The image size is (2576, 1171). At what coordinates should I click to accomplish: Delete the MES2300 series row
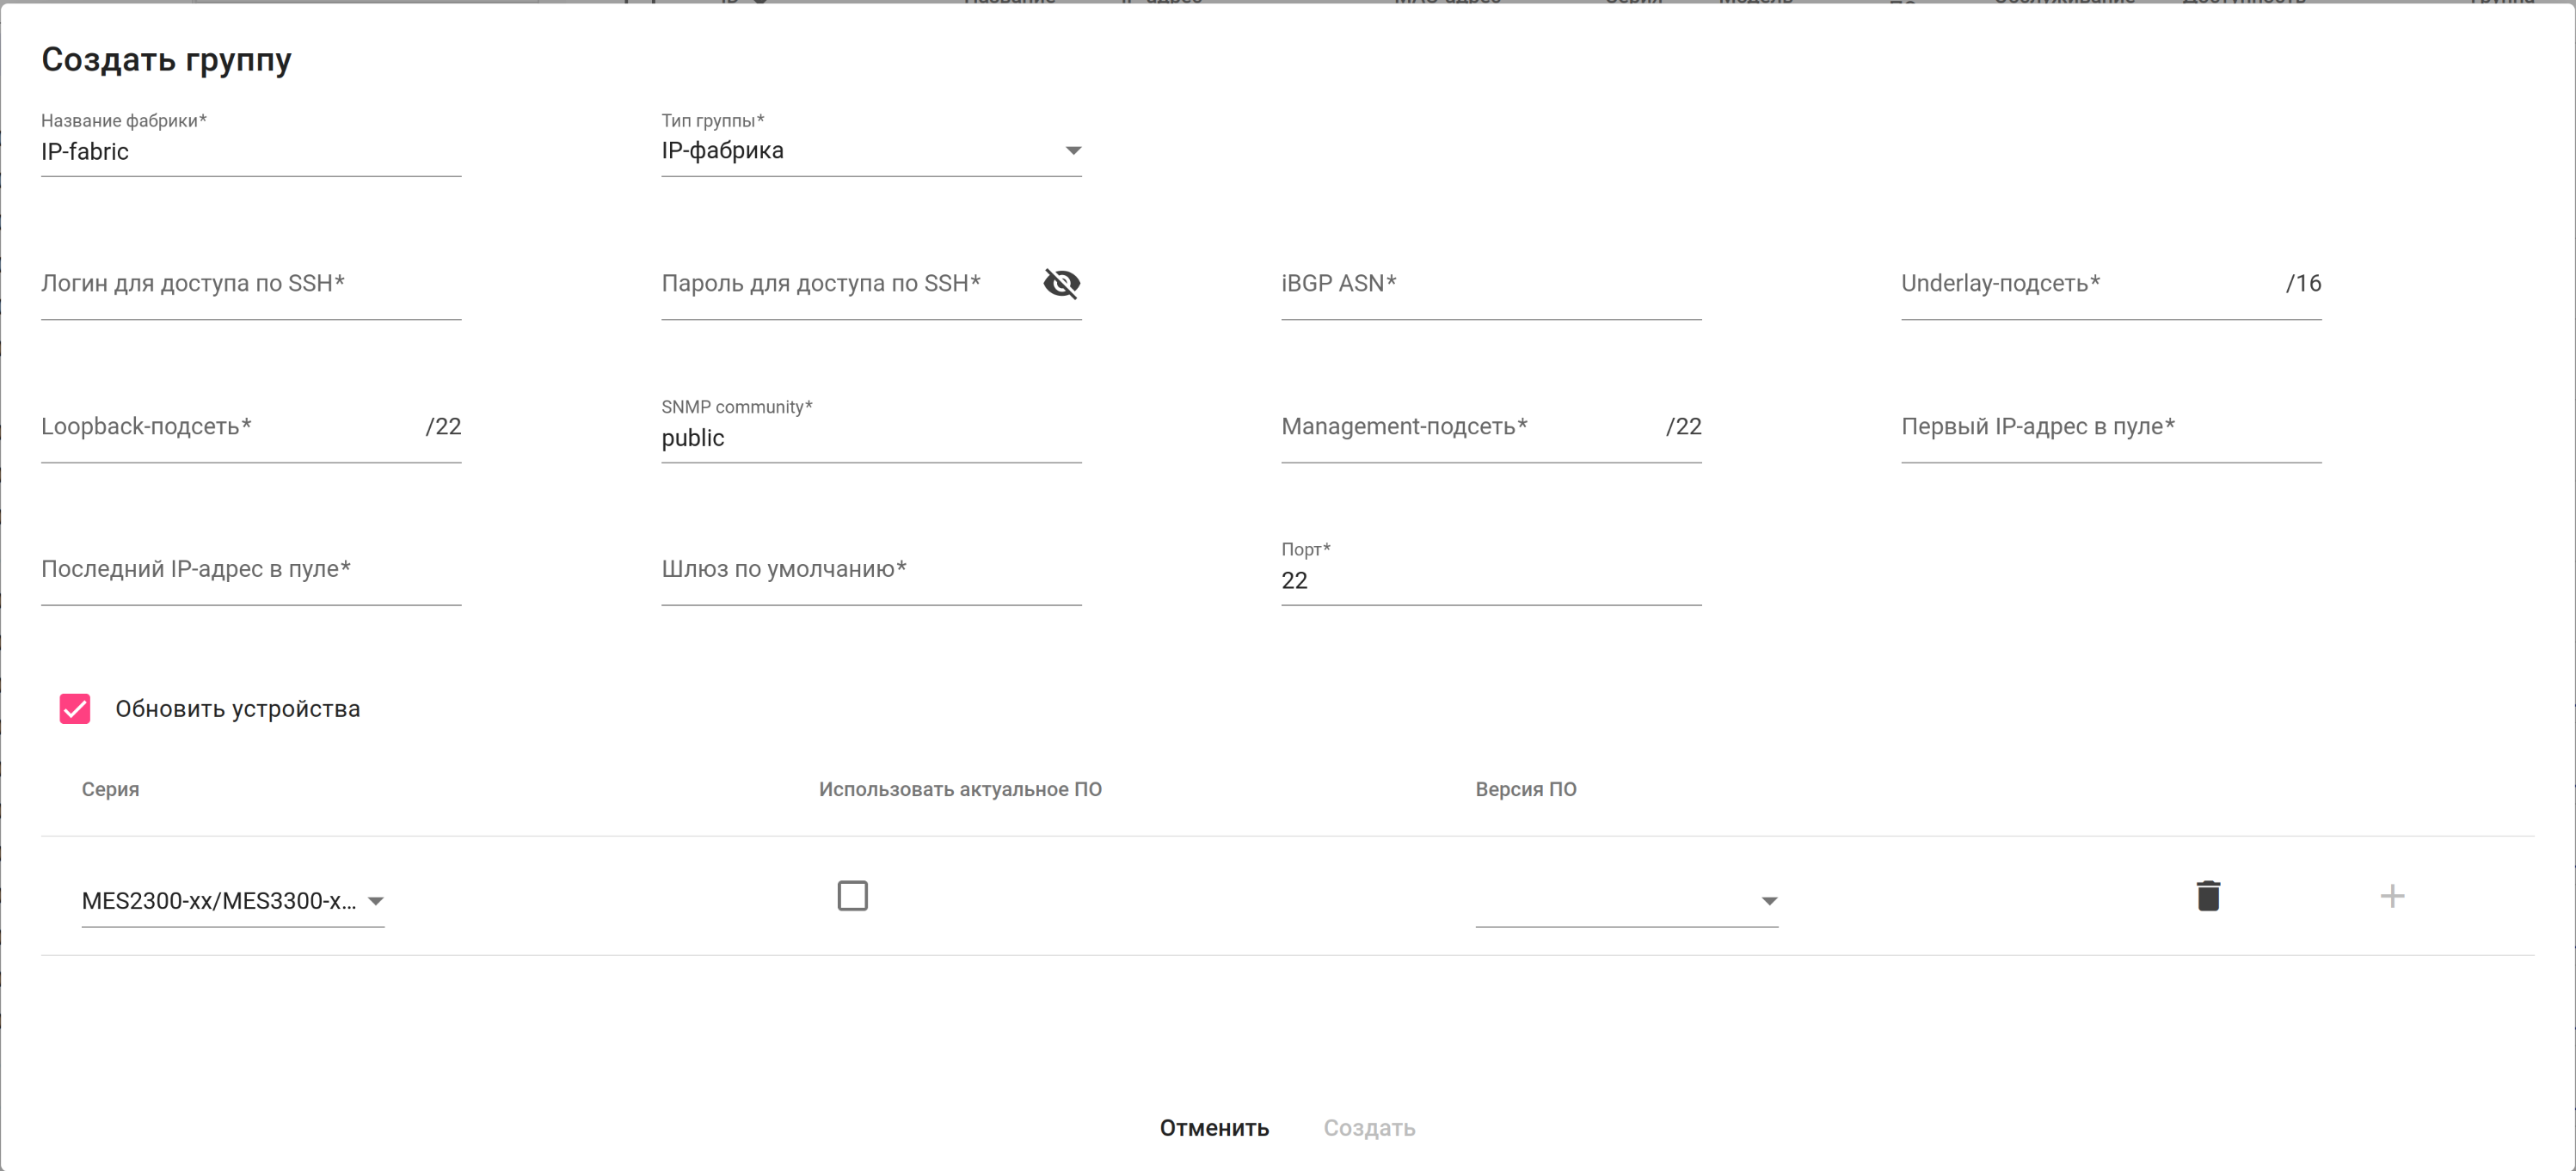[x=2208, y=896]
